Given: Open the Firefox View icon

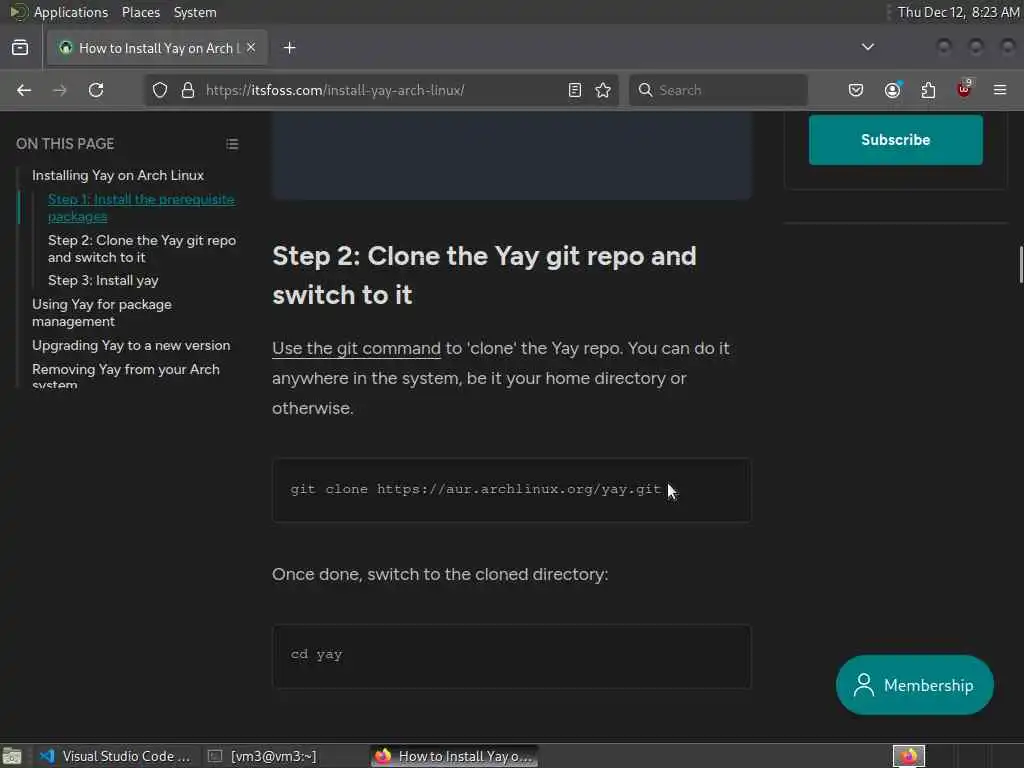Looking at the screenshot, I should pos(20,47).
